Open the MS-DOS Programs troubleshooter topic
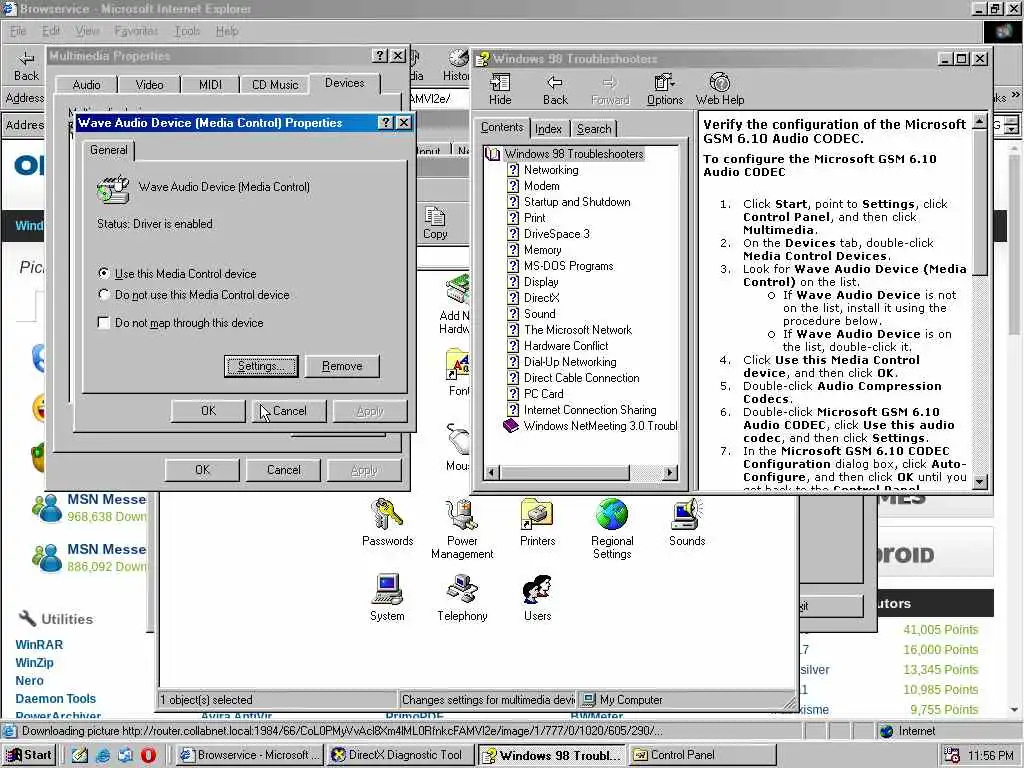Screen dimensions: 1024x768 coord(568,266)
